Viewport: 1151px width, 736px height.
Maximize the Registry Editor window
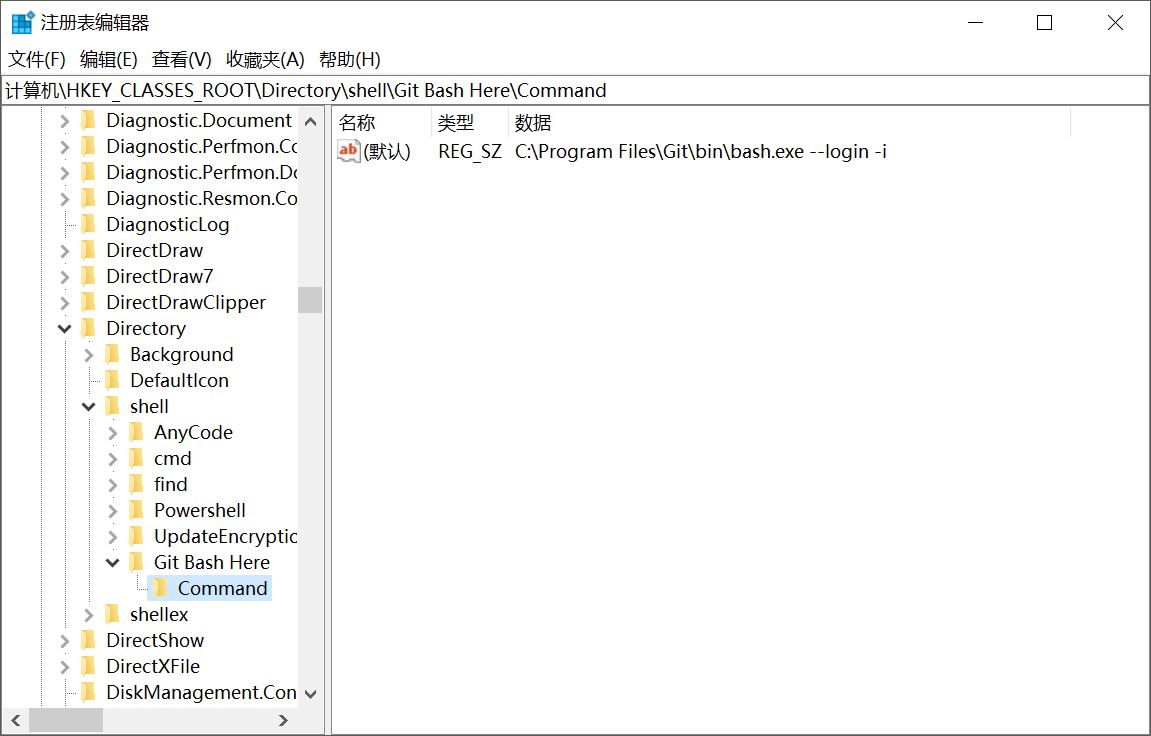(1045, 23)
